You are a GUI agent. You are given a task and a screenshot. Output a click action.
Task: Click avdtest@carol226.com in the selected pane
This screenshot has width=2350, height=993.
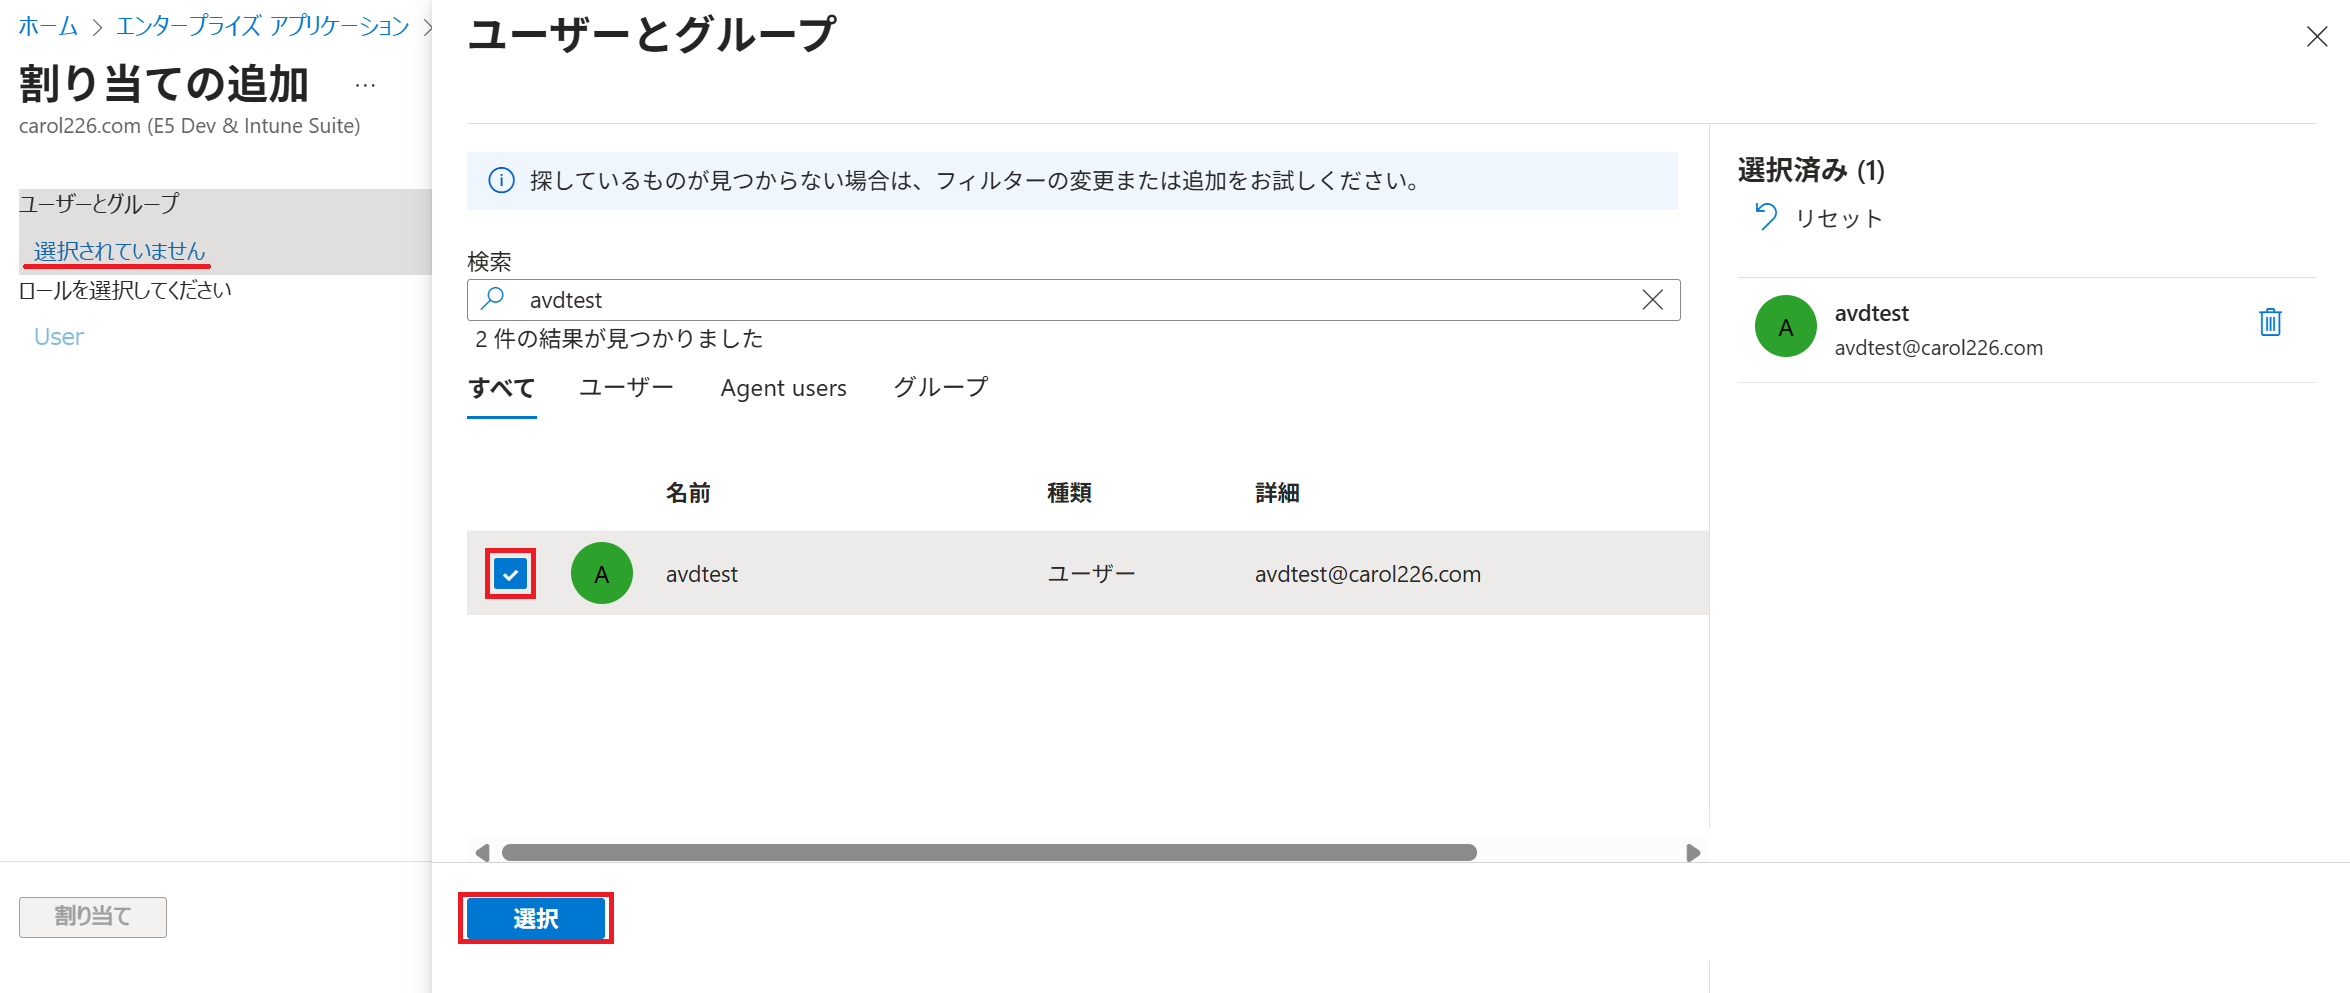pos(1938,348)
